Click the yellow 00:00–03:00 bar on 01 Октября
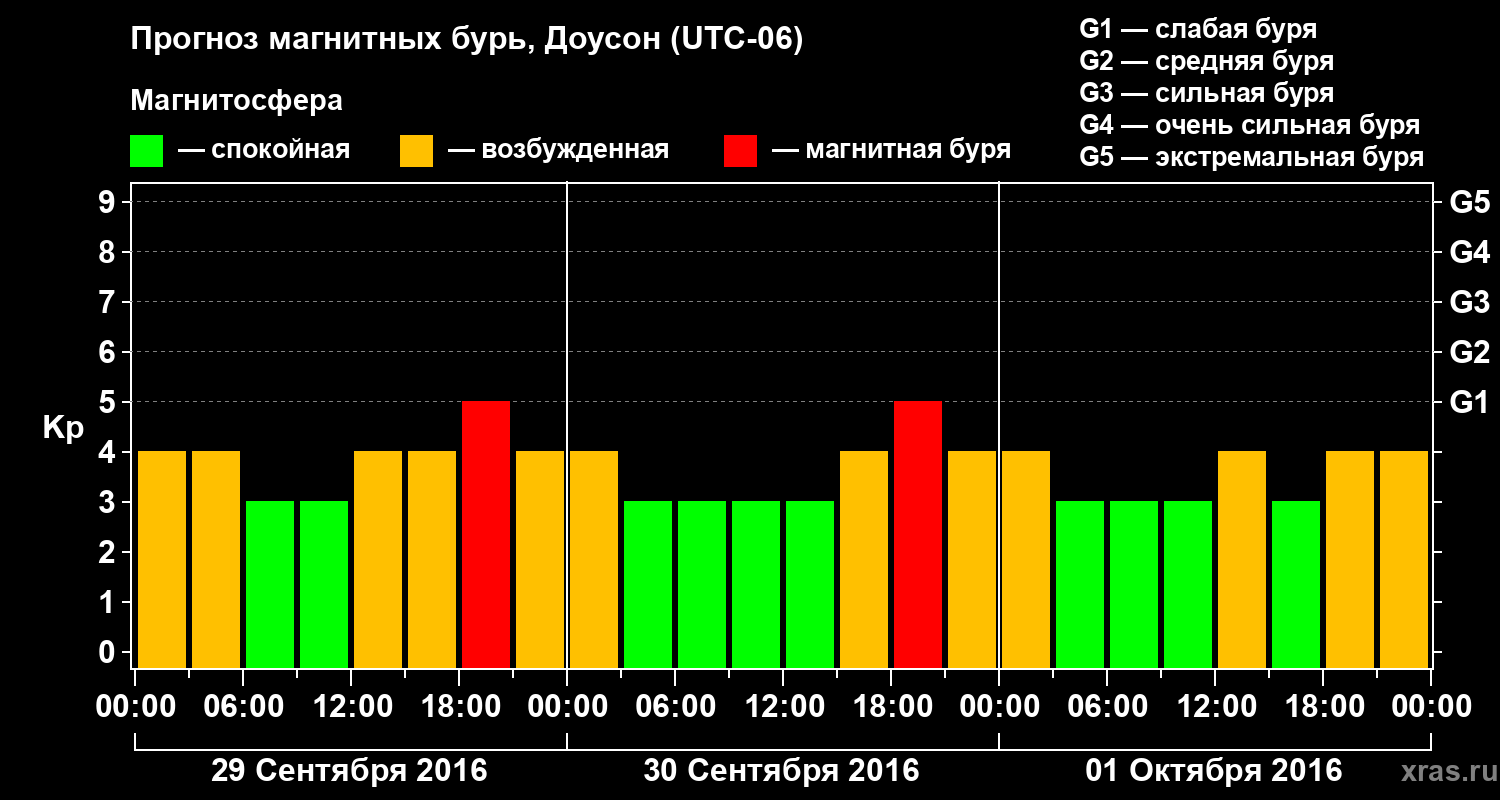The height and width of the screenshot is (800, 1500). point(1026,560)
